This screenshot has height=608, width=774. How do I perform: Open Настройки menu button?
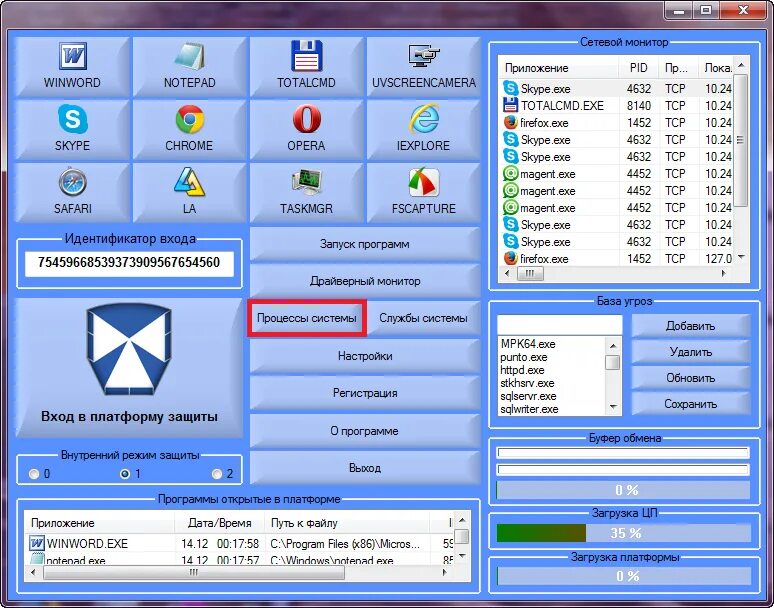tap(365, 356)
